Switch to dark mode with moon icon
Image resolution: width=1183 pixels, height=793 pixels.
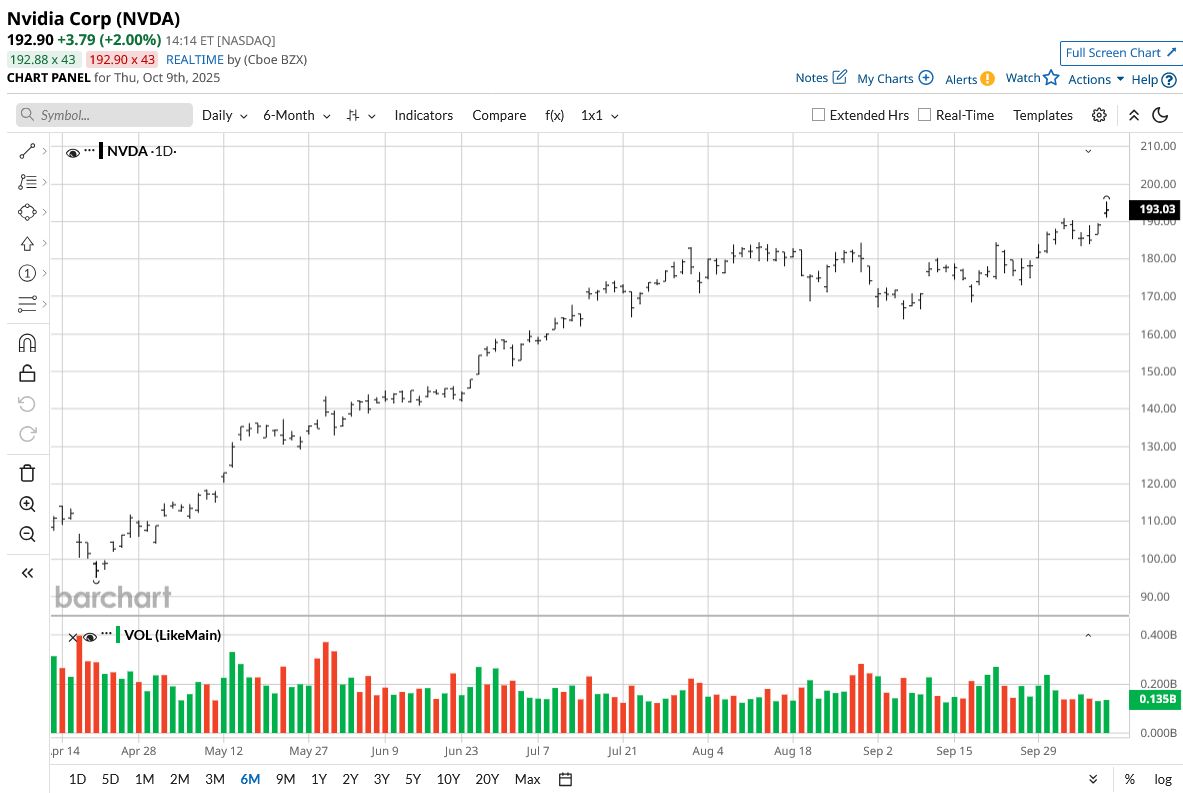pos(1160,115)
